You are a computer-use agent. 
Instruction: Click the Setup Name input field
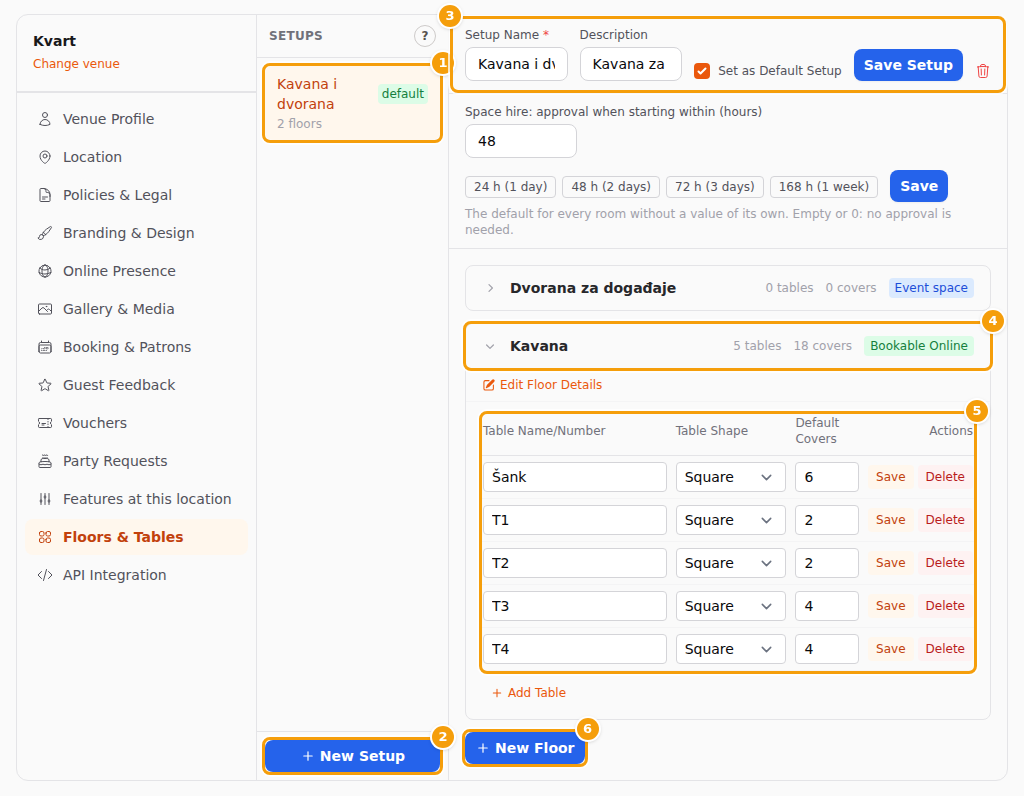(x=517, y=64)
